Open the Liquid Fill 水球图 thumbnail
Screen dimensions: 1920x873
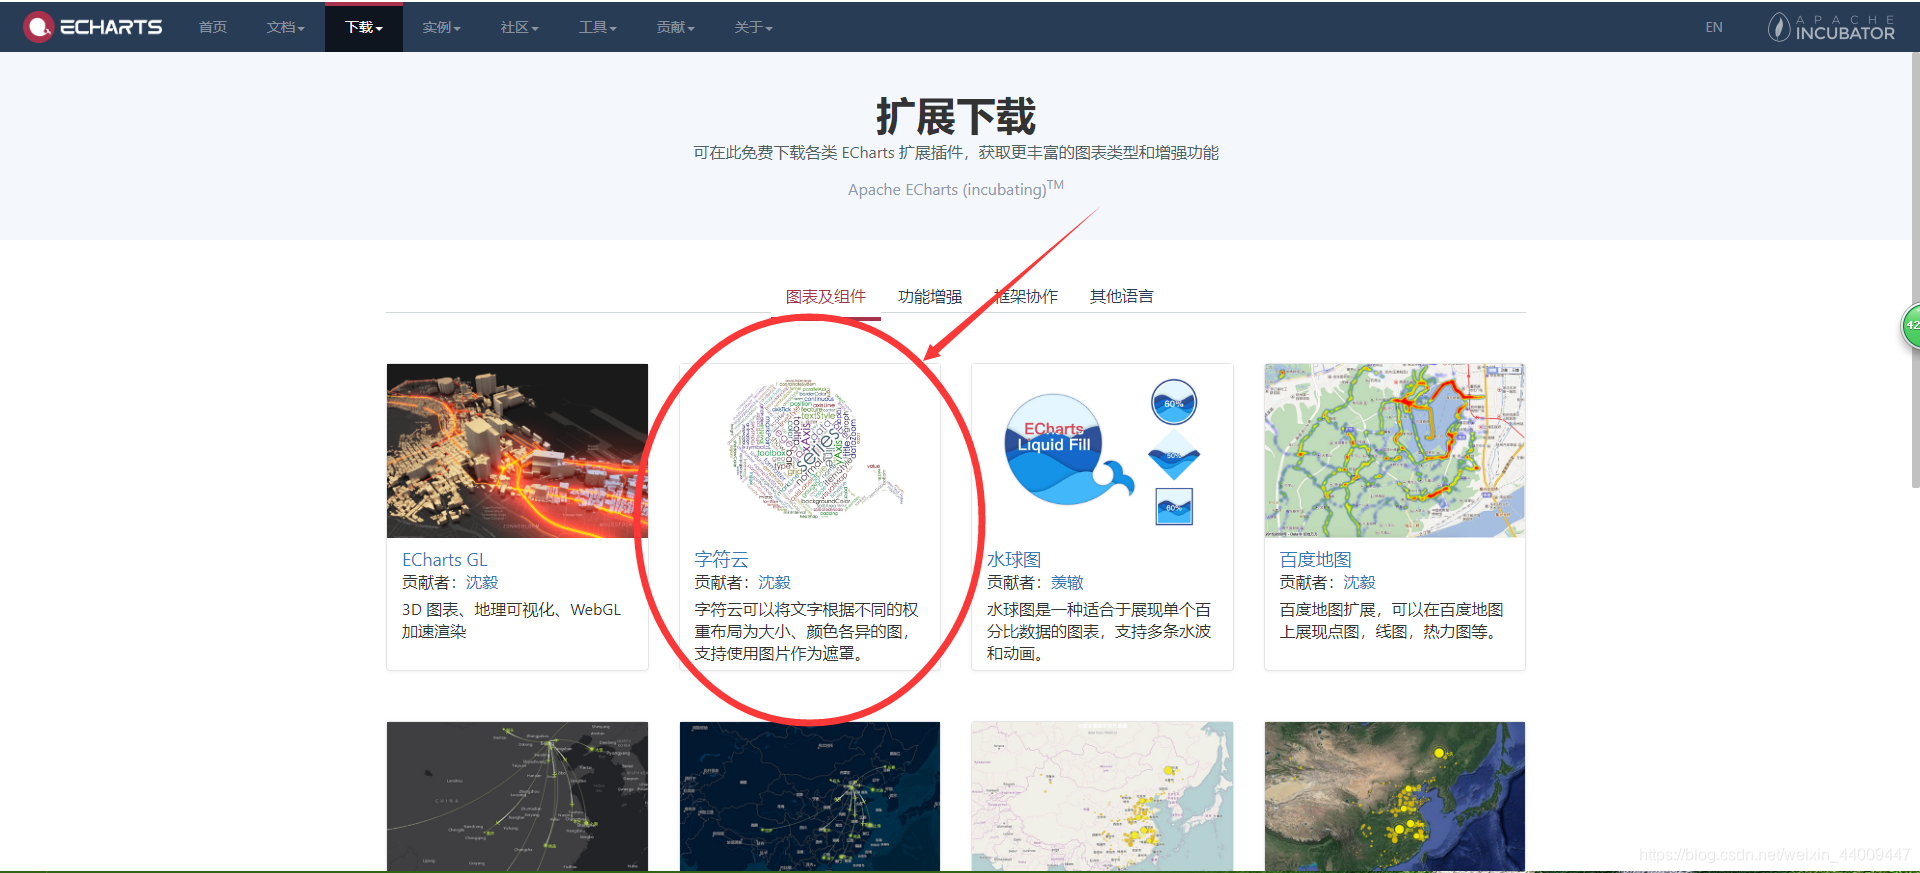tap(1102, 451)
